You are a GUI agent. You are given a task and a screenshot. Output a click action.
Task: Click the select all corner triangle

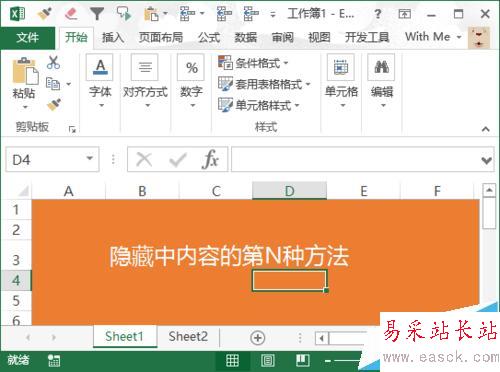pyautogui.click(x=23, y=191)
